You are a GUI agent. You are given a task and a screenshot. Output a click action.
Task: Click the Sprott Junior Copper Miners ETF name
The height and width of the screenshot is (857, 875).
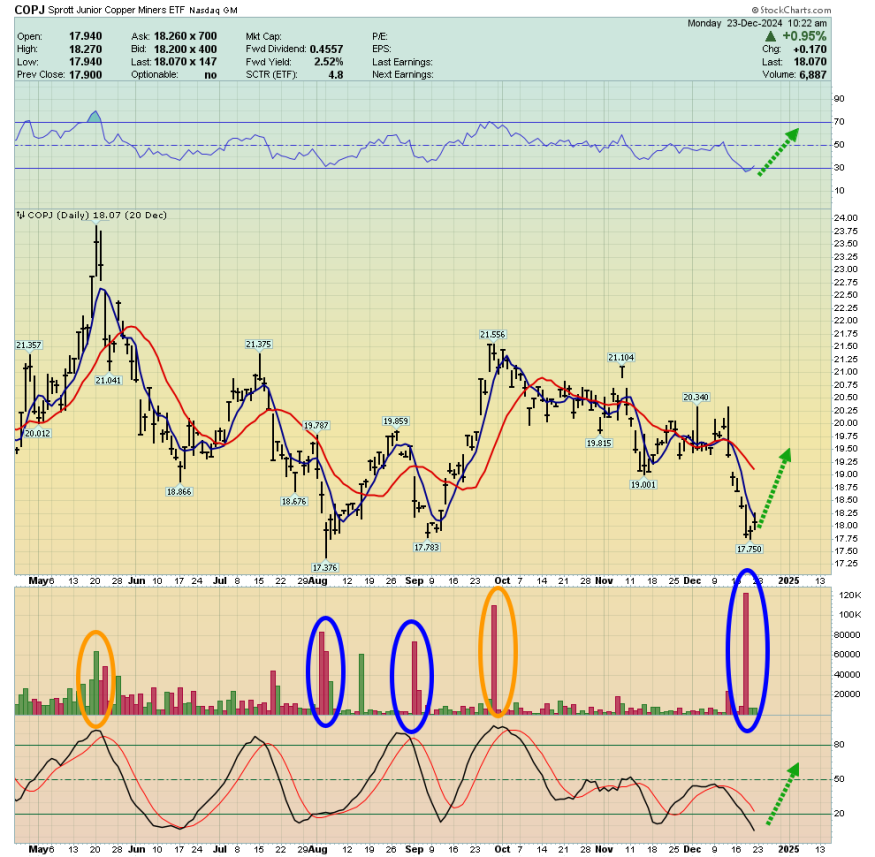click(117, 10)
